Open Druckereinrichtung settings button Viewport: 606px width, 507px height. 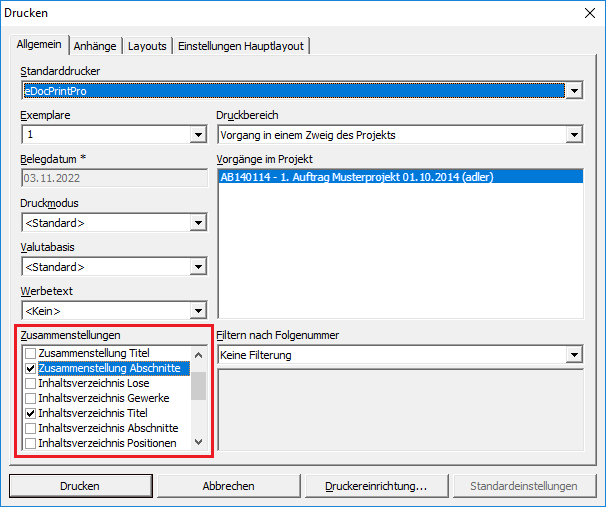tap(375, 486)
